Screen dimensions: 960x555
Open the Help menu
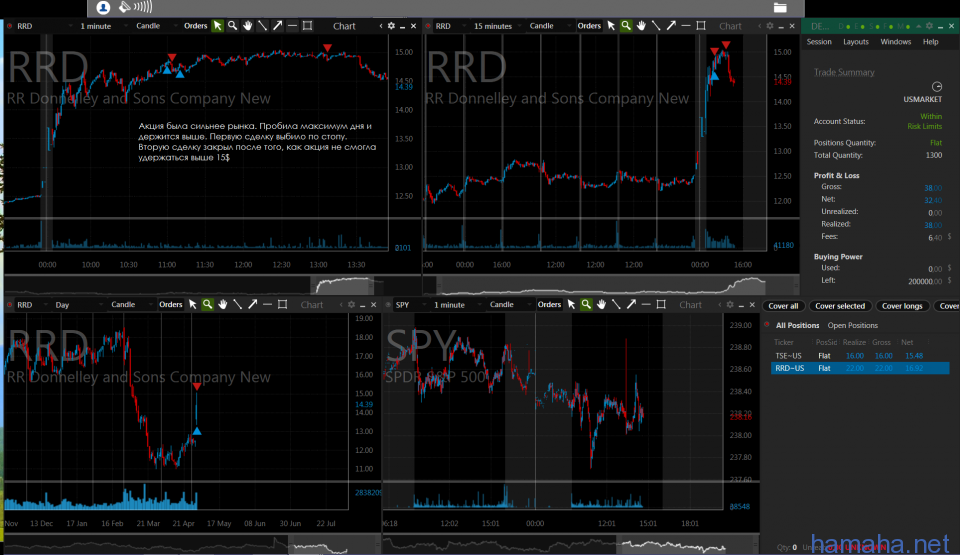click(x=931, y=42)
